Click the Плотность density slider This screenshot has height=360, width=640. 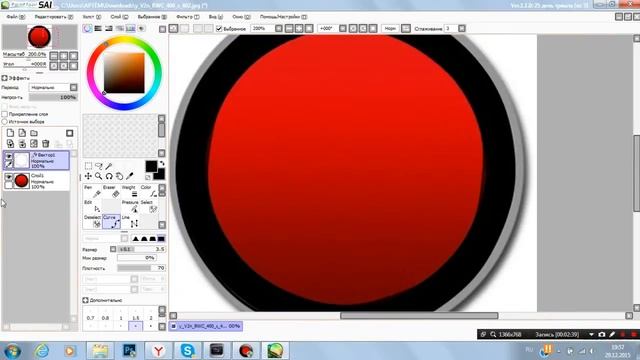(141, 268)
